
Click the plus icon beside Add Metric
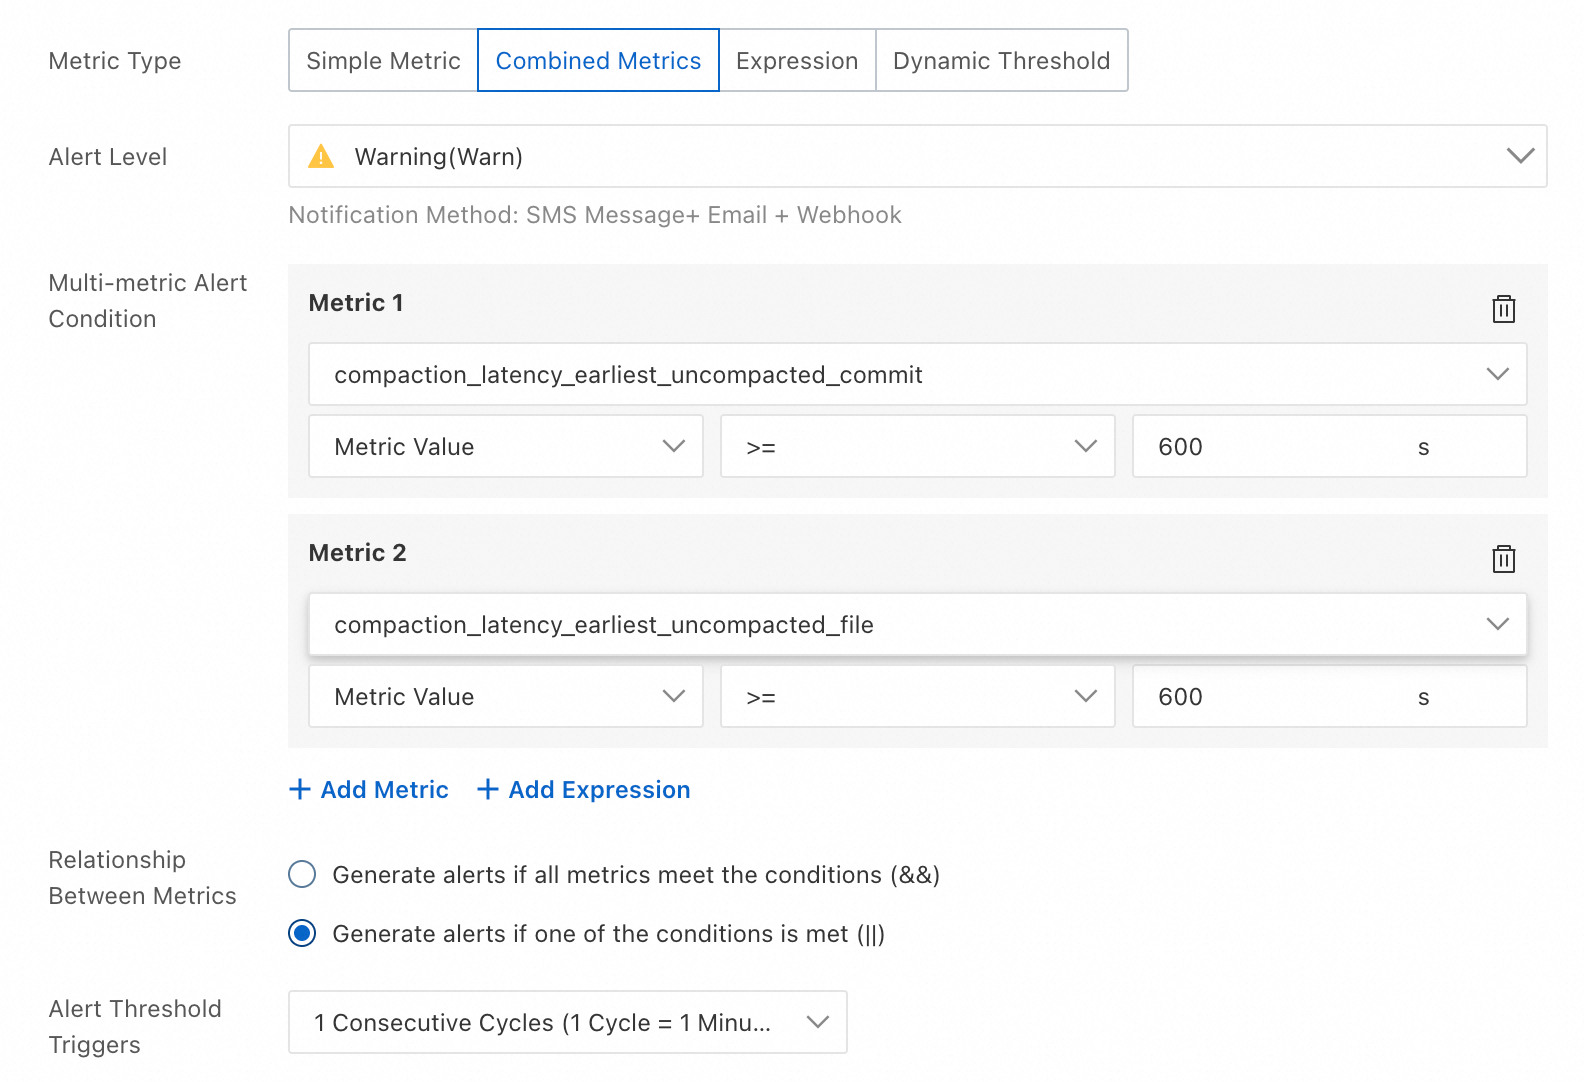click(299, 790)
